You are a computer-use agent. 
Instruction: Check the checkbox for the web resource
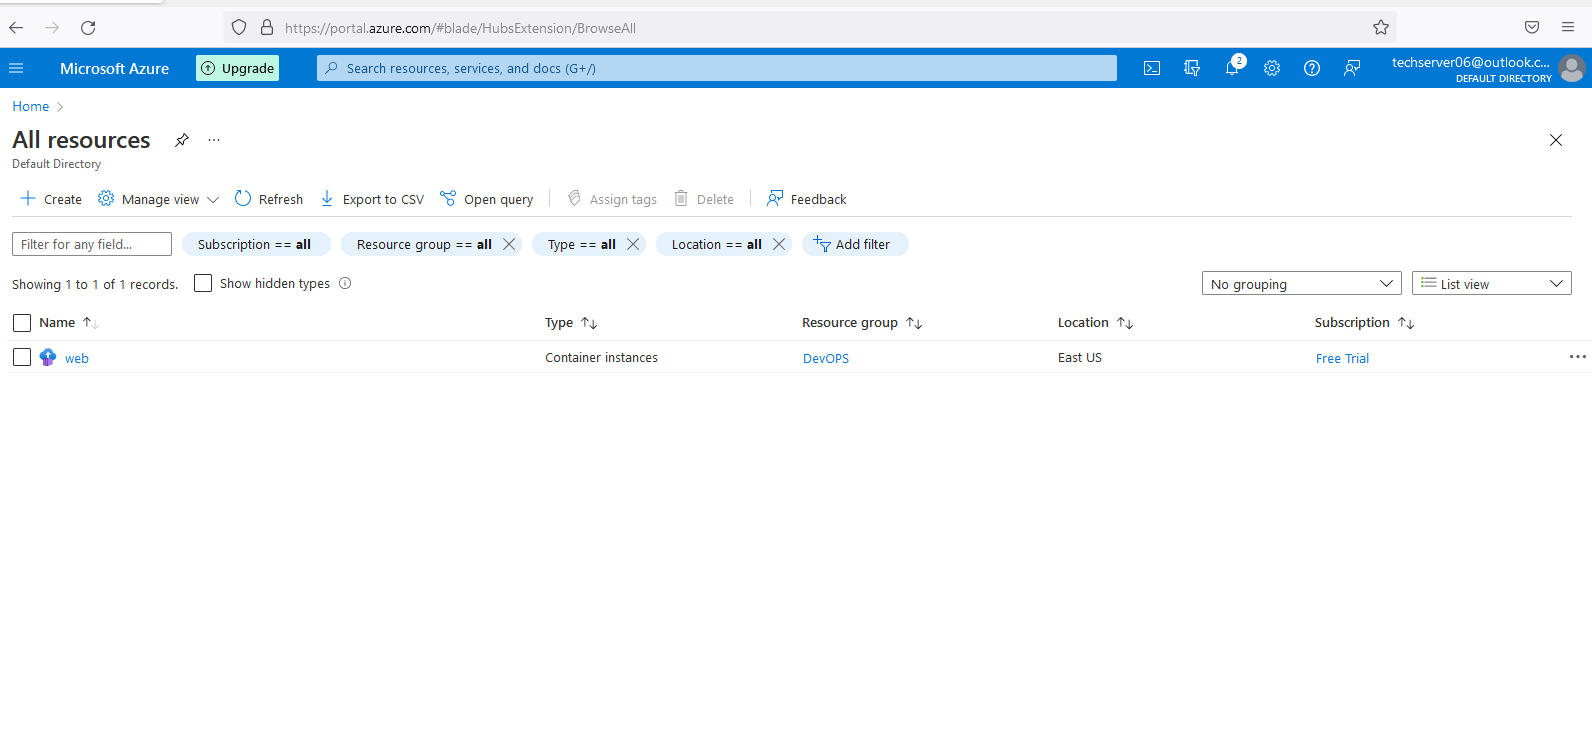(22, 357)
